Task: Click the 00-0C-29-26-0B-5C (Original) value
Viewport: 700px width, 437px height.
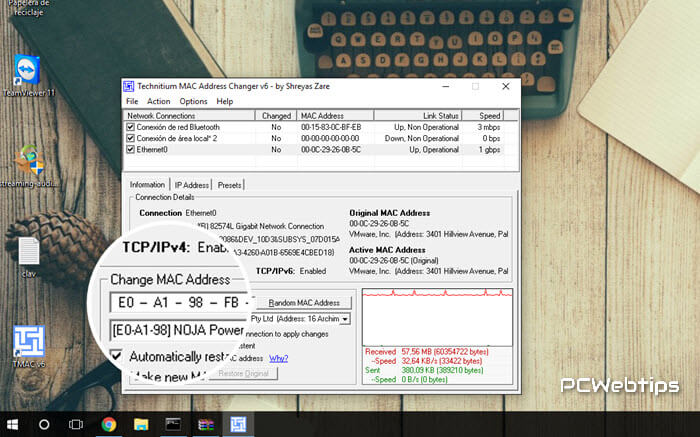Action: point(394,260)
